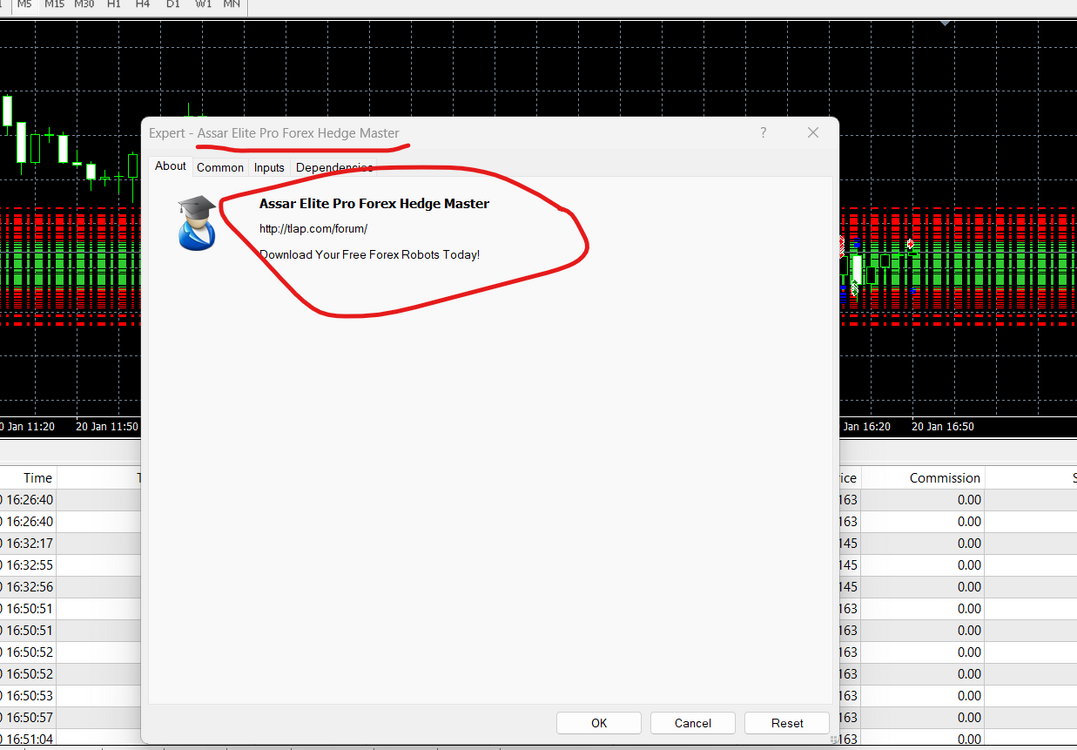Open help with the question mark button
Viewport: 1077px width, 750px height.
tap(763, 133)
